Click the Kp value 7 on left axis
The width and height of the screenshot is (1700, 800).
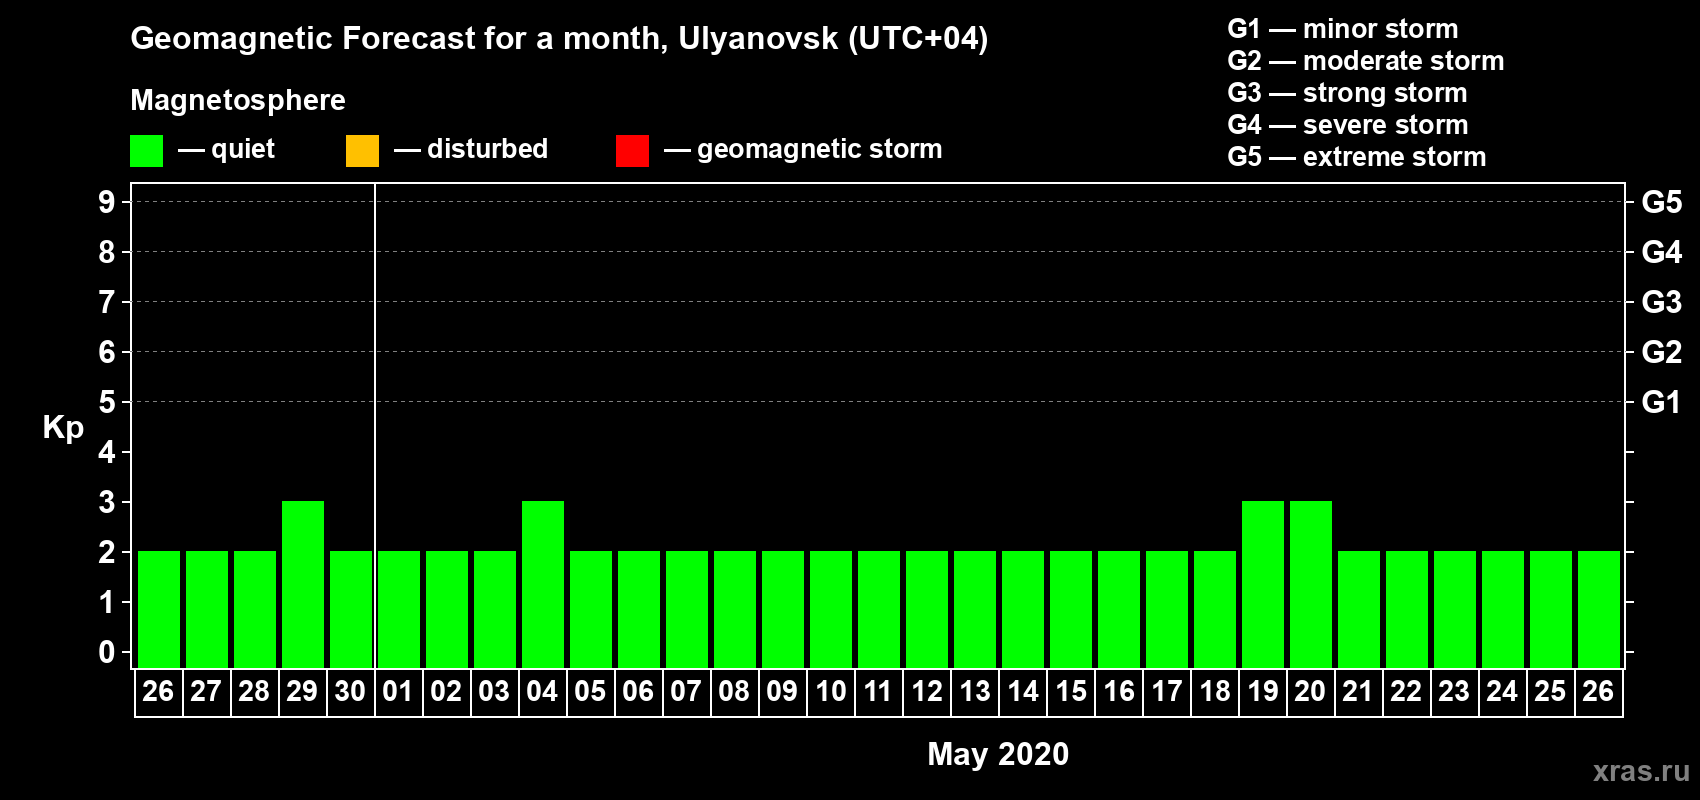[x=107, y=302]
